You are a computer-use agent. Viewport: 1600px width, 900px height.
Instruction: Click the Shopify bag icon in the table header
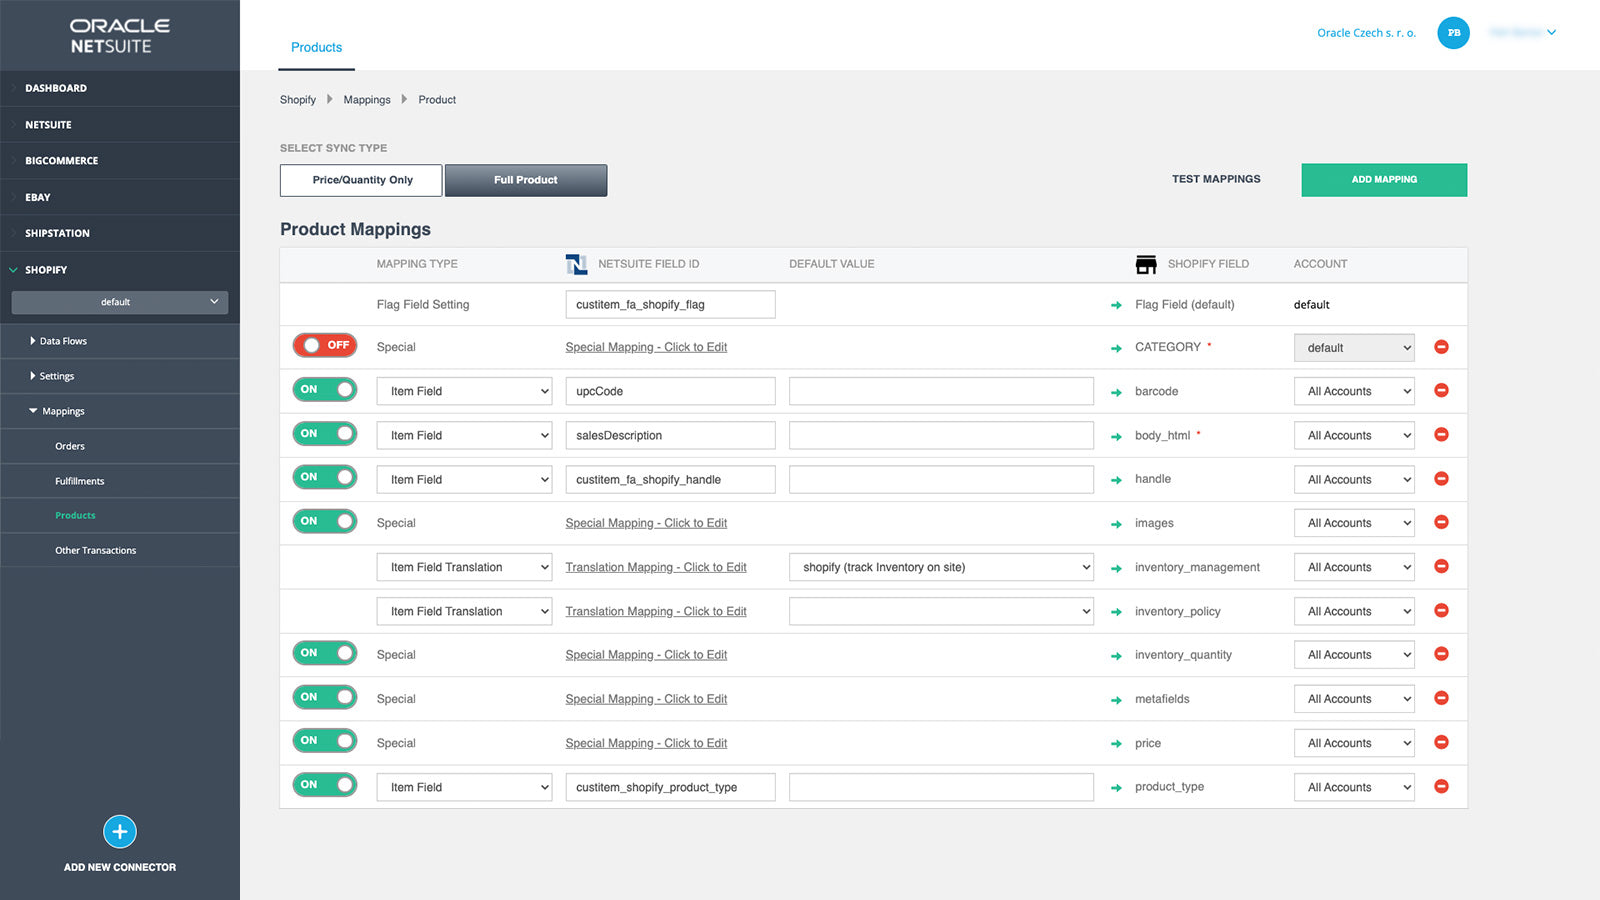point(1146,264)
